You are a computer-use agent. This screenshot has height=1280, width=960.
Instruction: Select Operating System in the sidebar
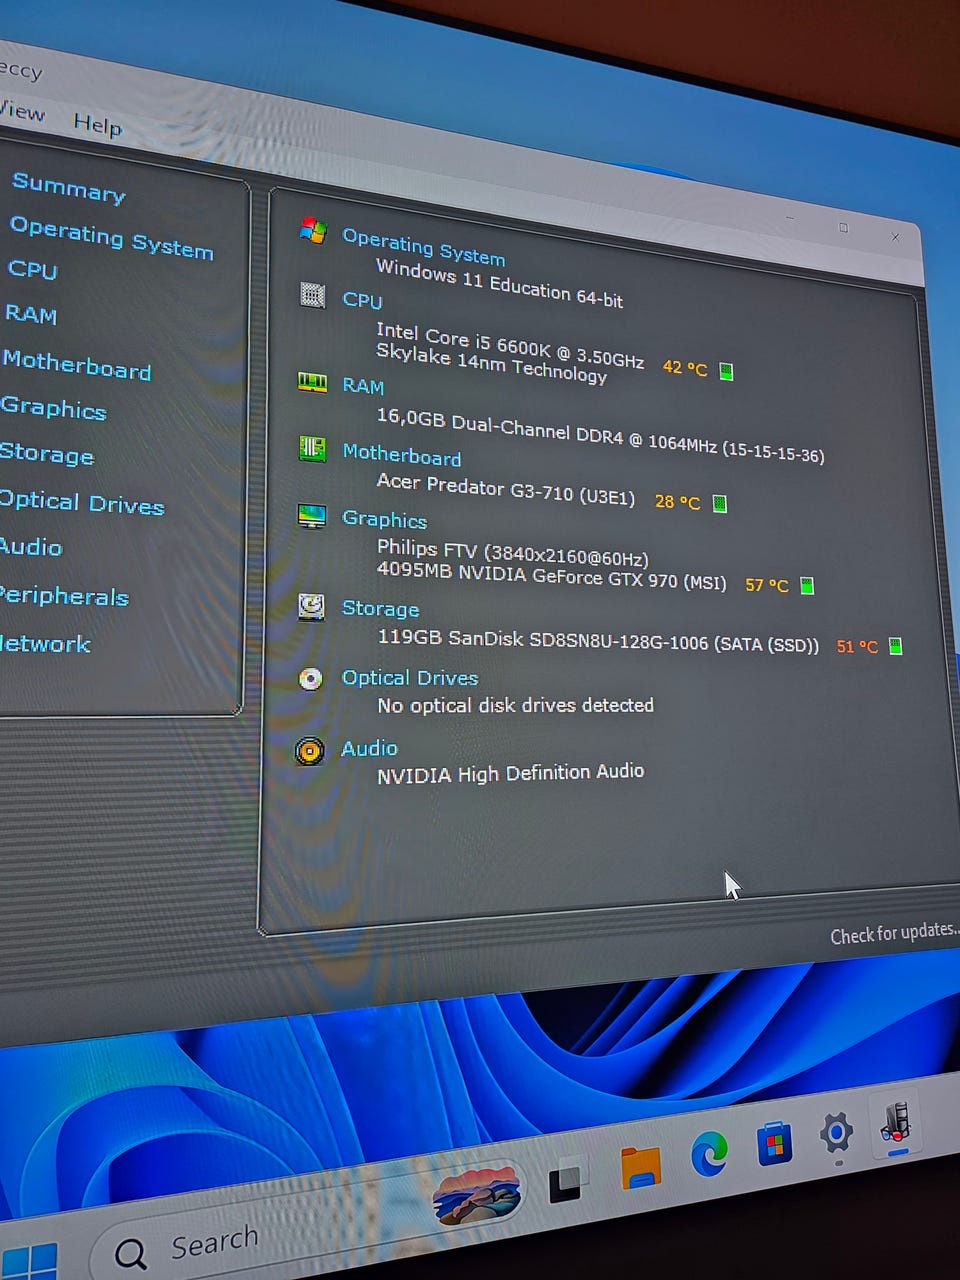(111, 237)
